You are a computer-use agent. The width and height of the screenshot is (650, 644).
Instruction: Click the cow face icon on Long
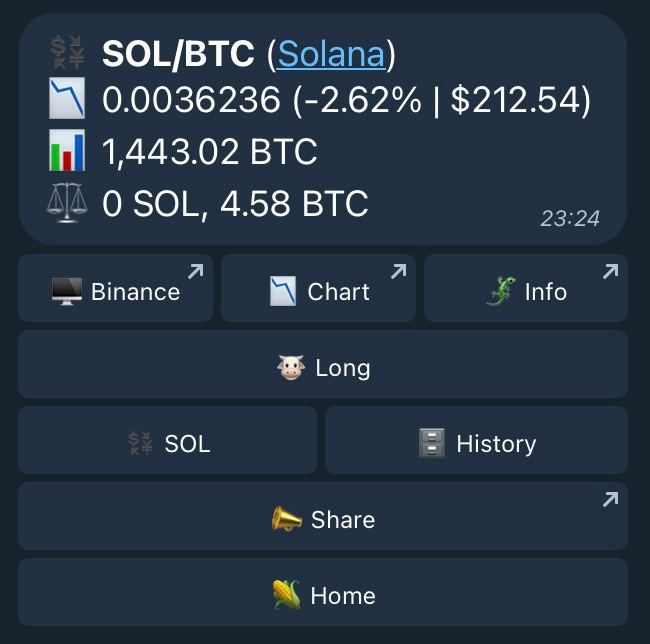pyautogui.click(x=291, y=367)
